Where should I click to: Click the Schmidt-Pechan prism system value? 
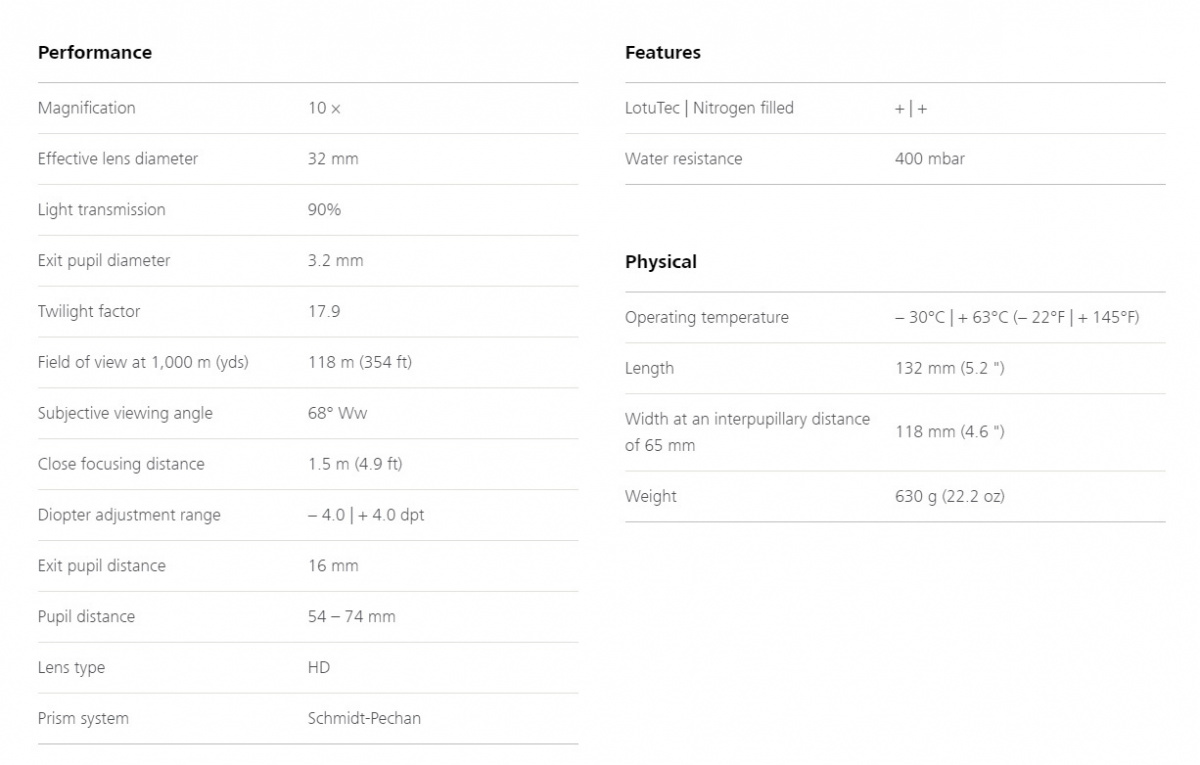pos(364,719)
